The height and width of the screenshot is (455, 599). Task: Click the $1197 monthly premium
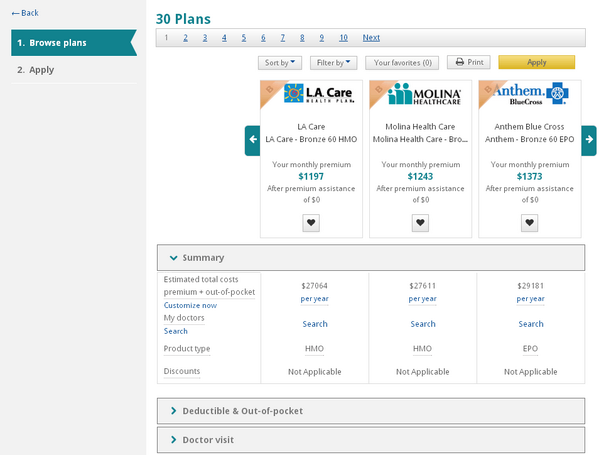tap(311, 176)
